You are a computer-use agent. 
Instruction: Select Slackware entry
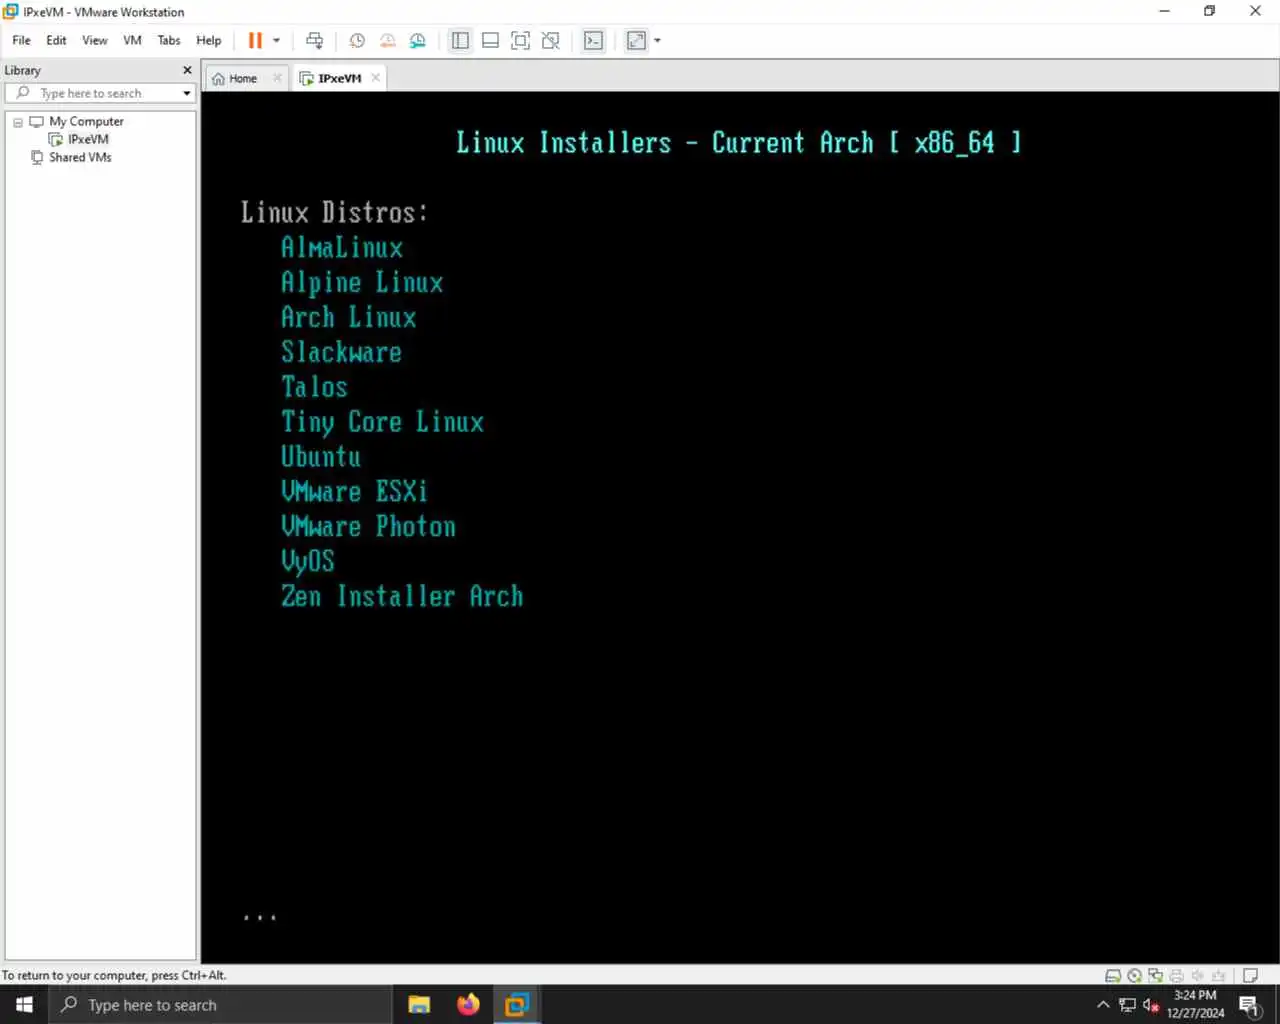(341, 352)
